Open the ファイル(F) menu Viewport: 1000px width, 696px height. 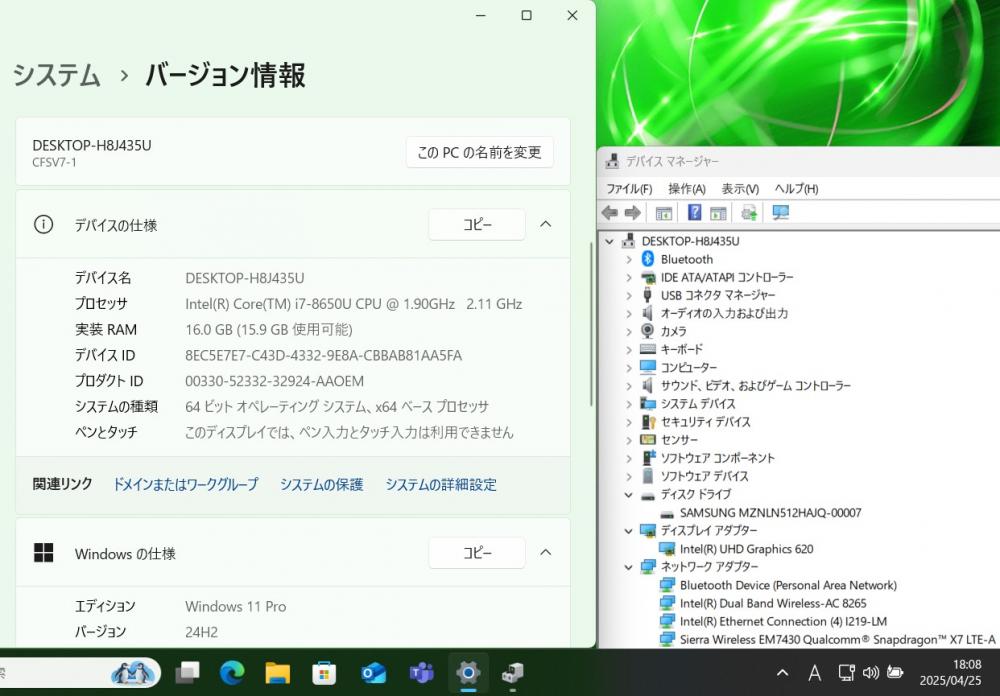point(629,189)
